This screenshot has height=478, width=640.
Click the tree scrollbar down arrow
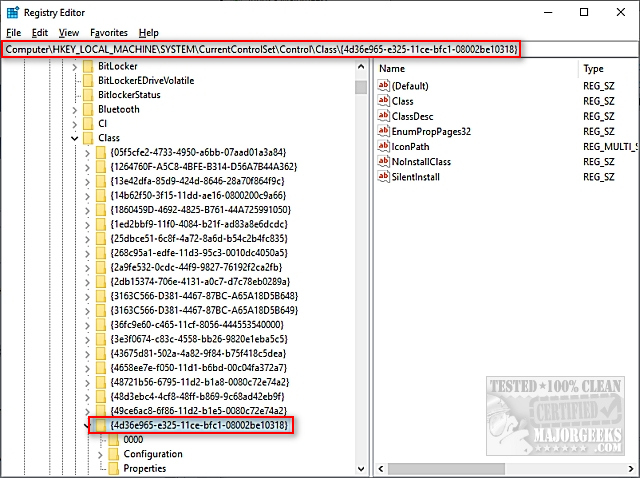tap(361, 469)
